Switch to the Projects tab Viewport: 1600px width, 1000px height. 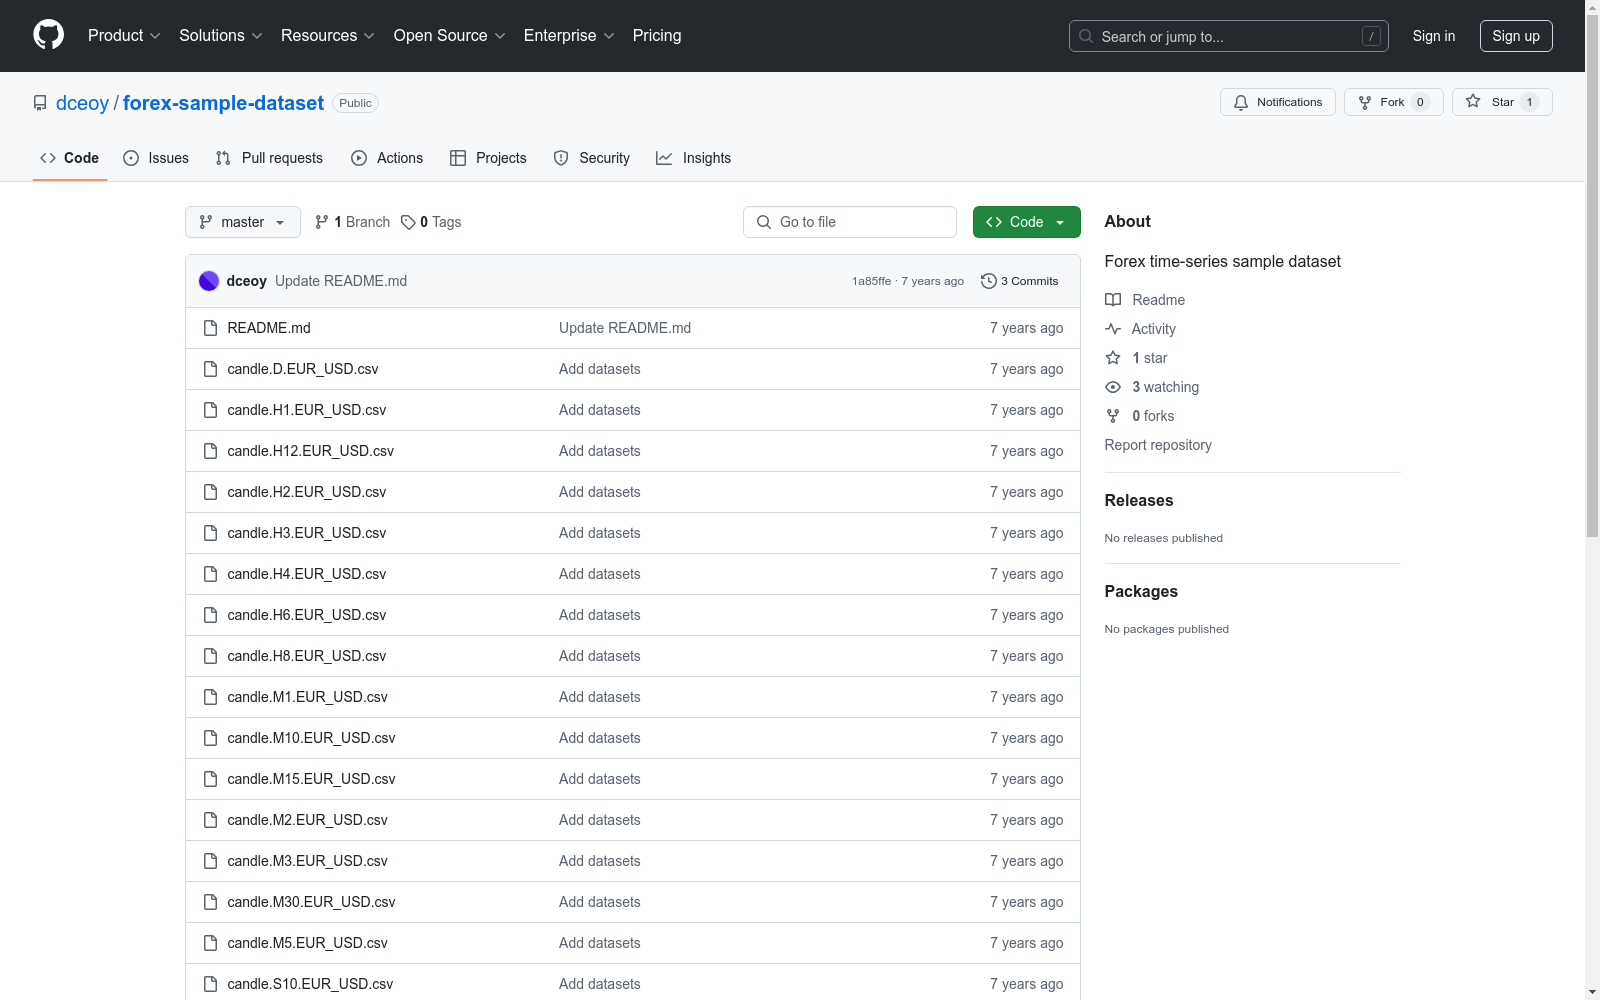coord(488,158)
